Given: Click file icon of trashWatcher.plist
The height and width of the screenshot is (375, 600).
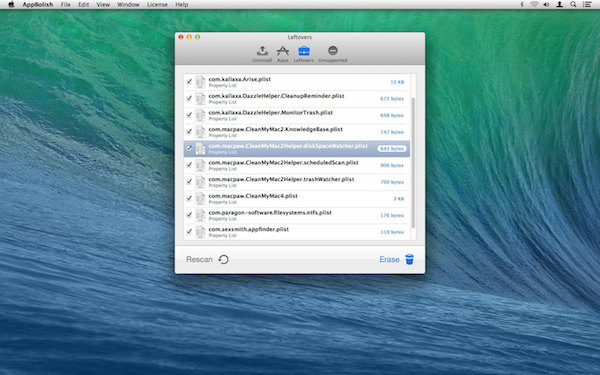Looking at the screenshot, I should coord(200,182).
